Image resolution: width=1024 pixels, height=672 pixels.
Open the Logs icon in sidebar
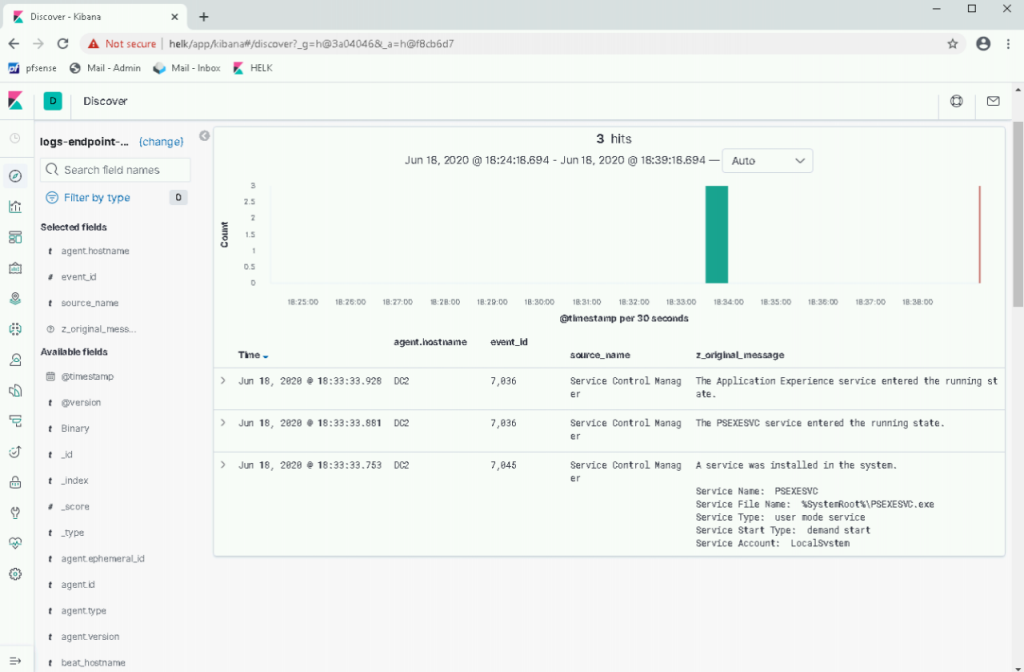click(x=15, y=391)
